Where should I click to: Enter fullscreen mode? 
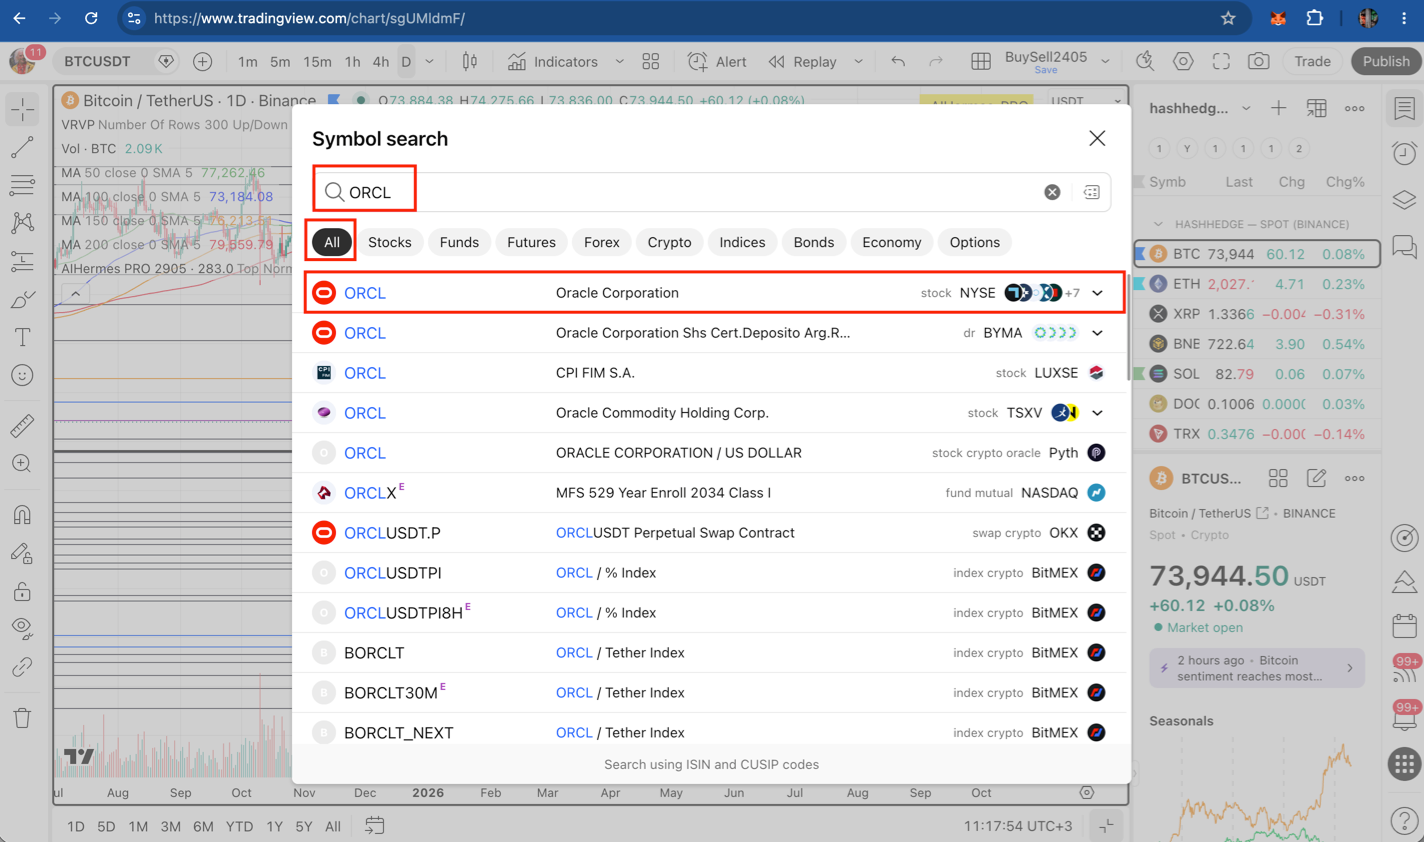[1221, 62]
